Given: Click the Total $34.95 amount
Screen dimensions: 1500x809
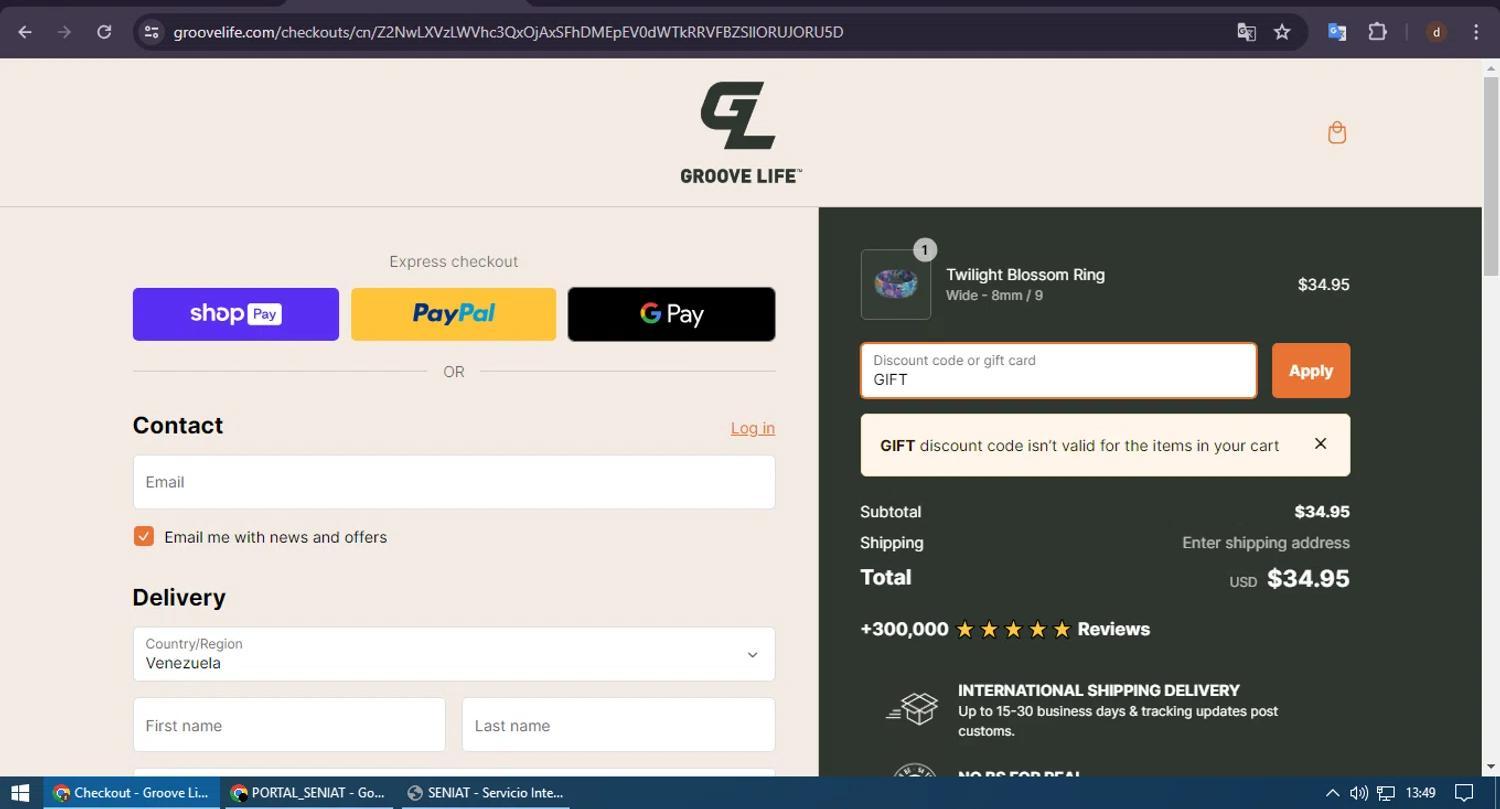Looking at the screenshot, I should coord(1308,578).
